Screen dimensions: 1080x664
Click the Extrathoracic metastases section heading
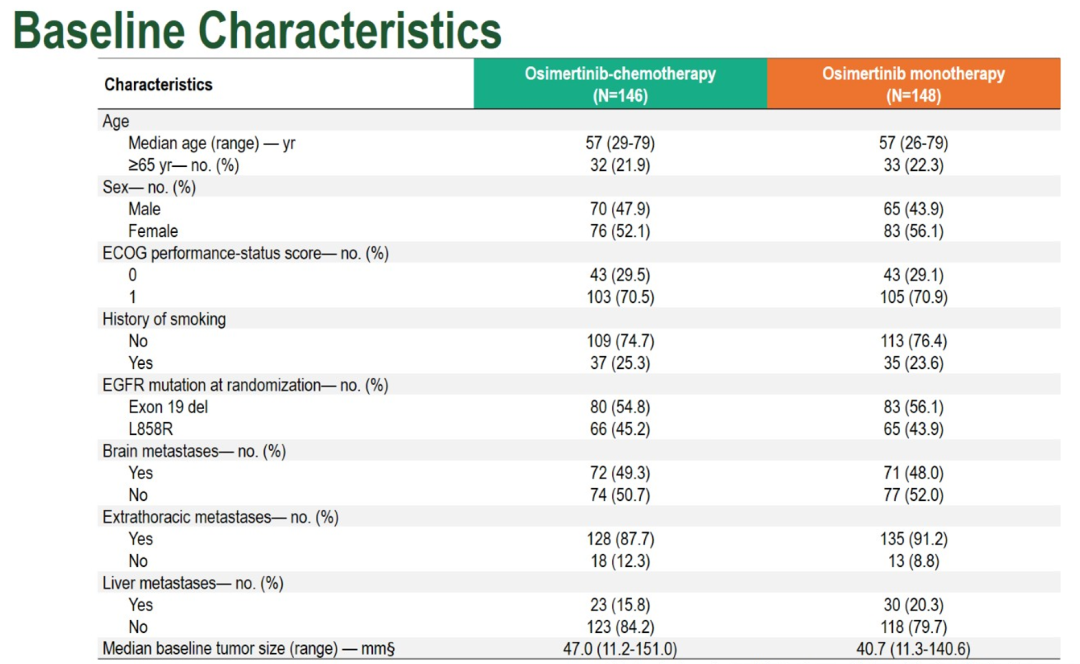pos(220,517)
